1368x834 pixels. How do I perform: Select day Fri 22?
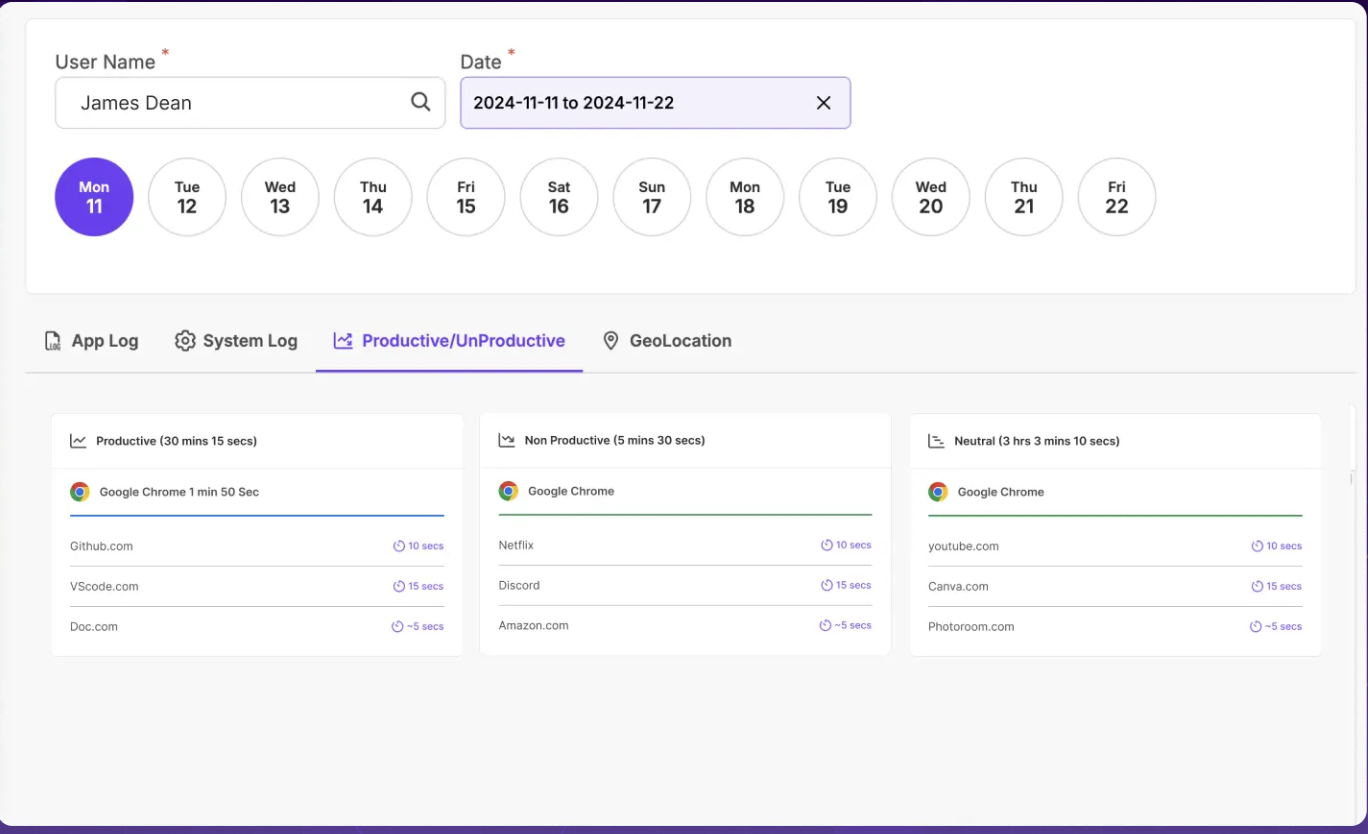point(1117,197)
